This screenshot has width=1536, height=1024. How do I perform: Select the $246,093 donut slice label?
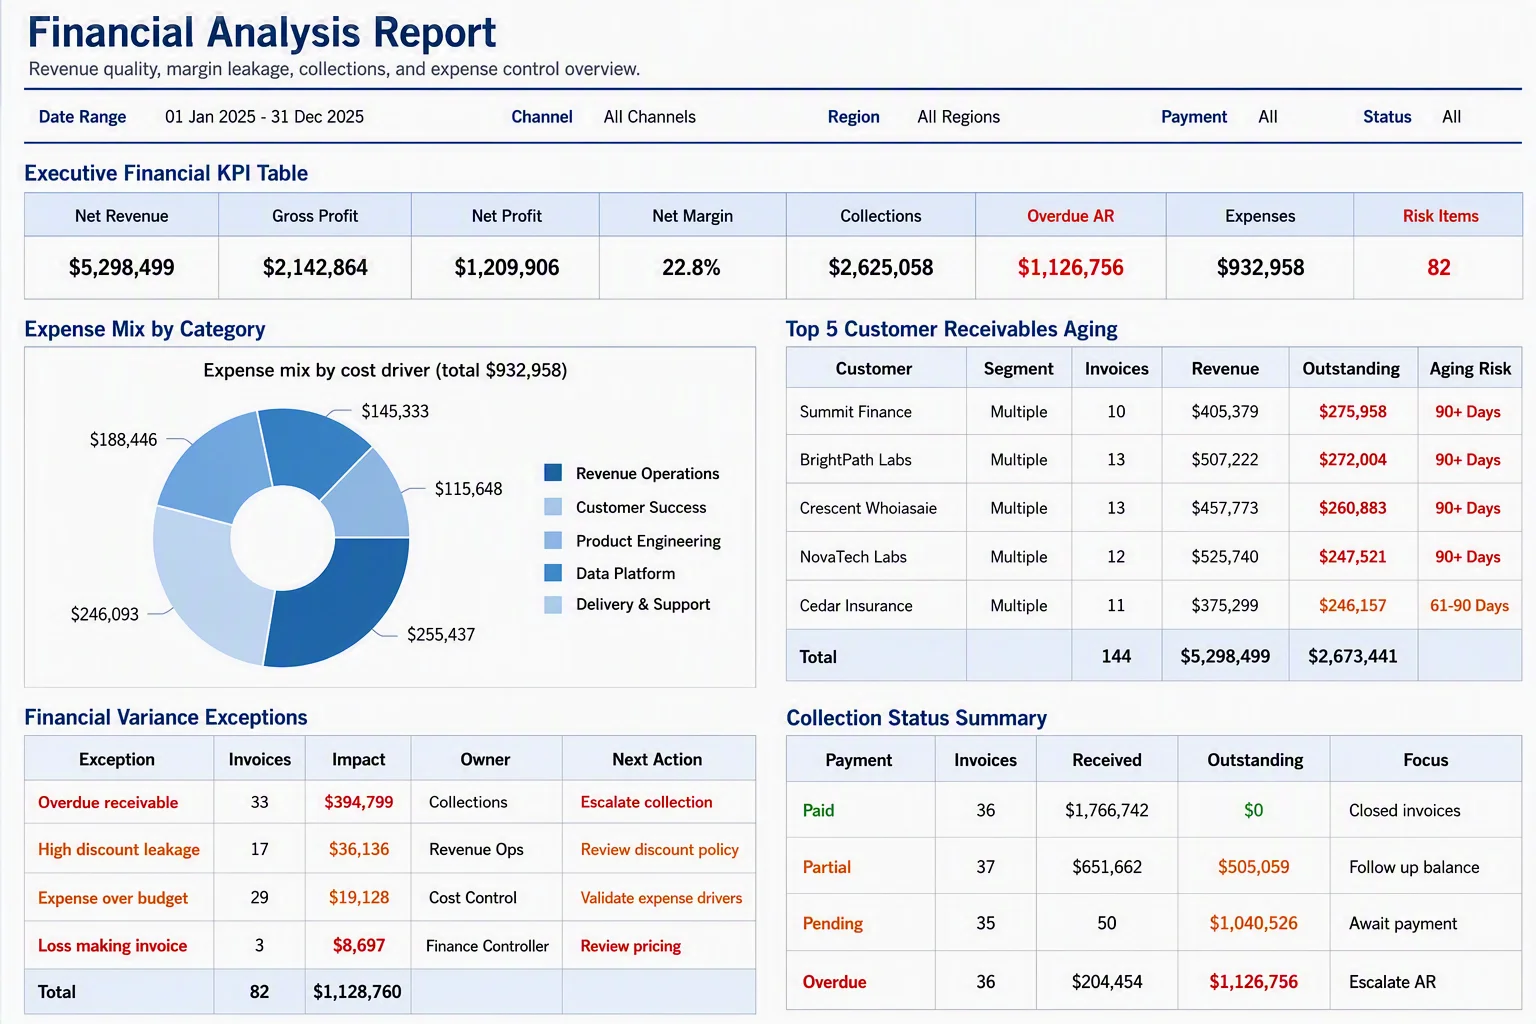click(104, 614)
